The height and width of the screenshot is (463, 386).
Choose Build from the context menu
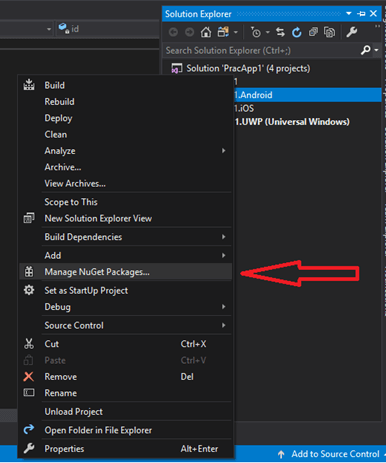[55, 85]
